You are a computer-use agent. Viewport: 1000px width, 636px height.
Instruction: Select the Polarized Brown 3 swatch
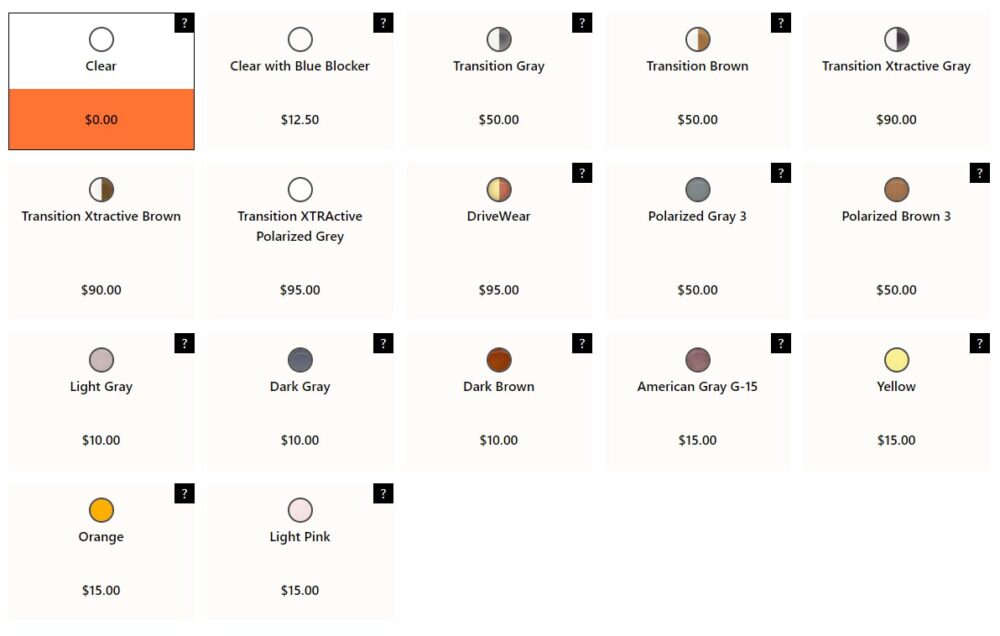tap(896, 189)
